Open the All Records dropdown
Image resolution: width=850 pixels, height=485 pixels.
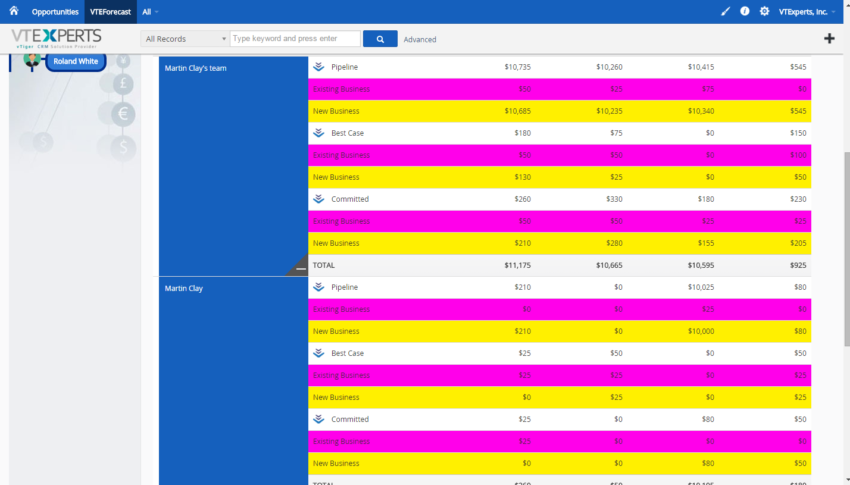(x=185, y=38)
